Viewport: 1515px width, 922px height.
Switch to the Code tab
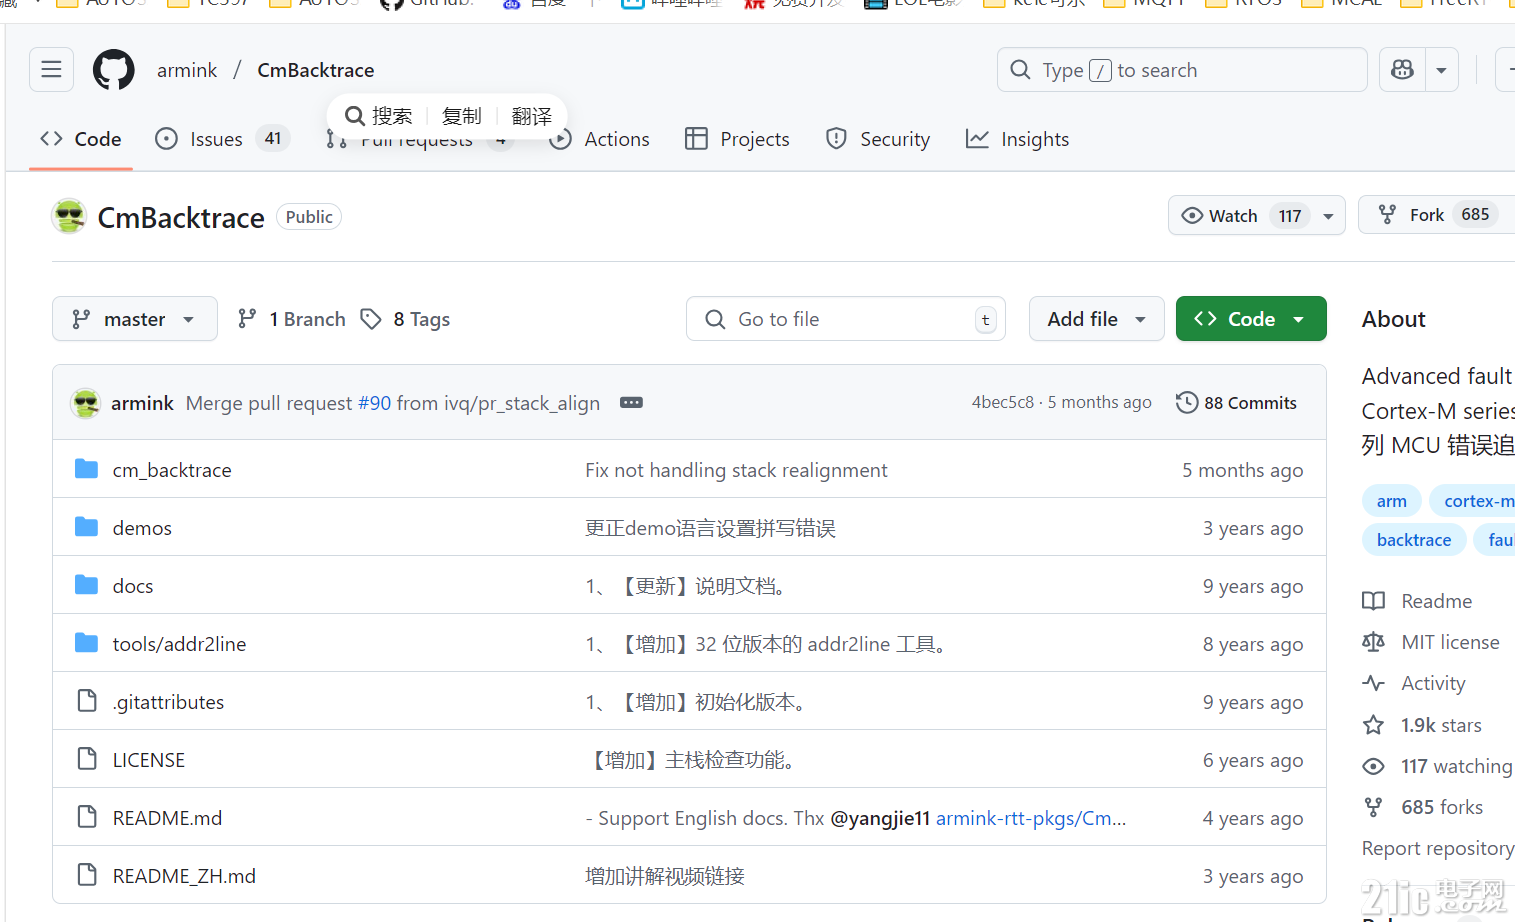(81, 139)
